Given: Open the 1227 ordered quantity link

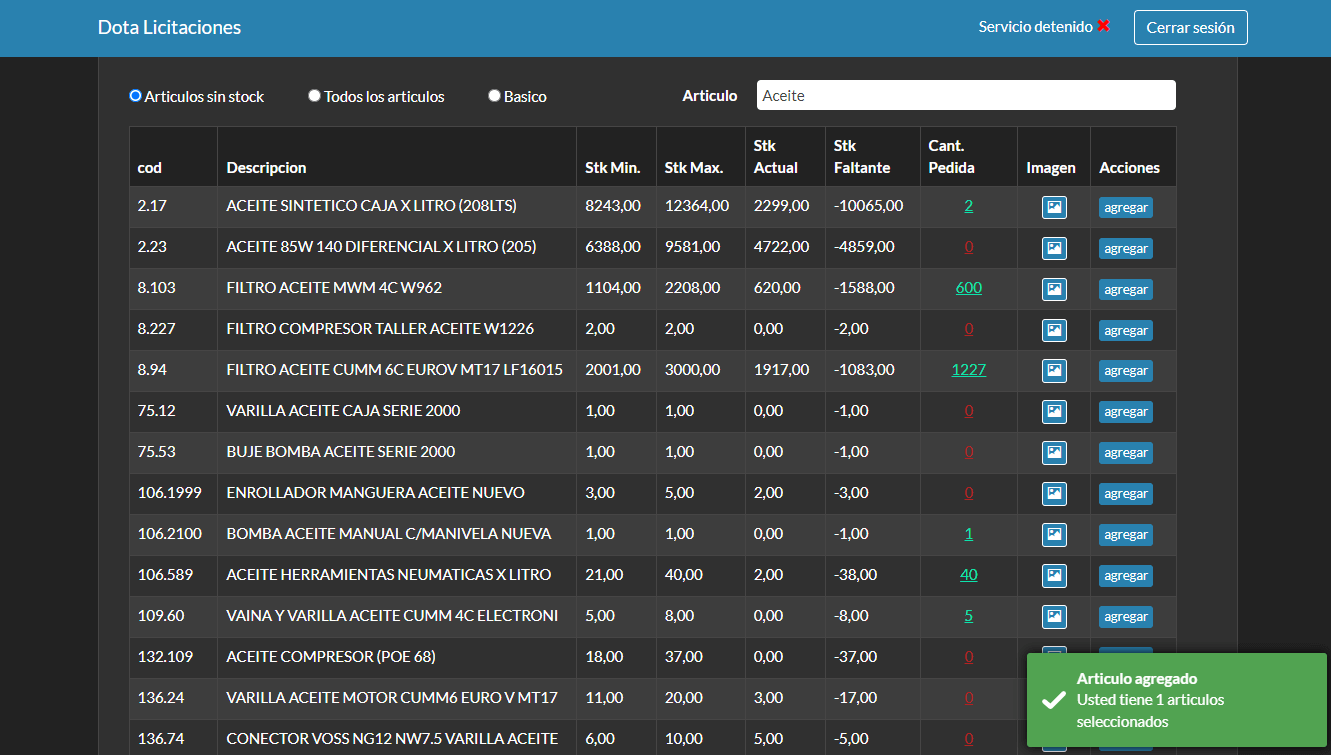Looking at the screenshot, I should tap(968, 370).
